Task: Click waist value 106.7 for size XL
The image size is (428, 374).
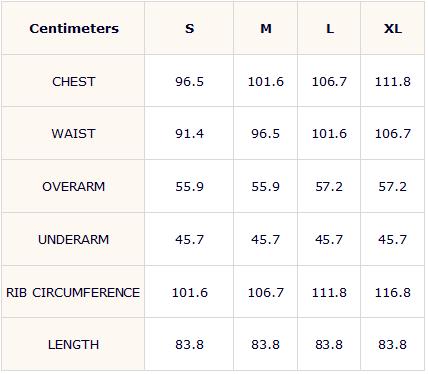Action: click(393, 134)
